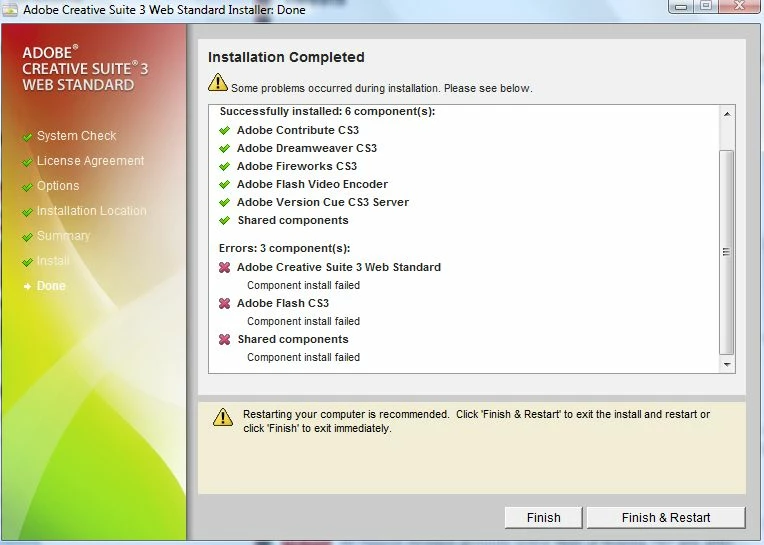Viewport: 764px width, 545px height.
Task: Click the Options step checkmark
Action: tap(27, 187)
